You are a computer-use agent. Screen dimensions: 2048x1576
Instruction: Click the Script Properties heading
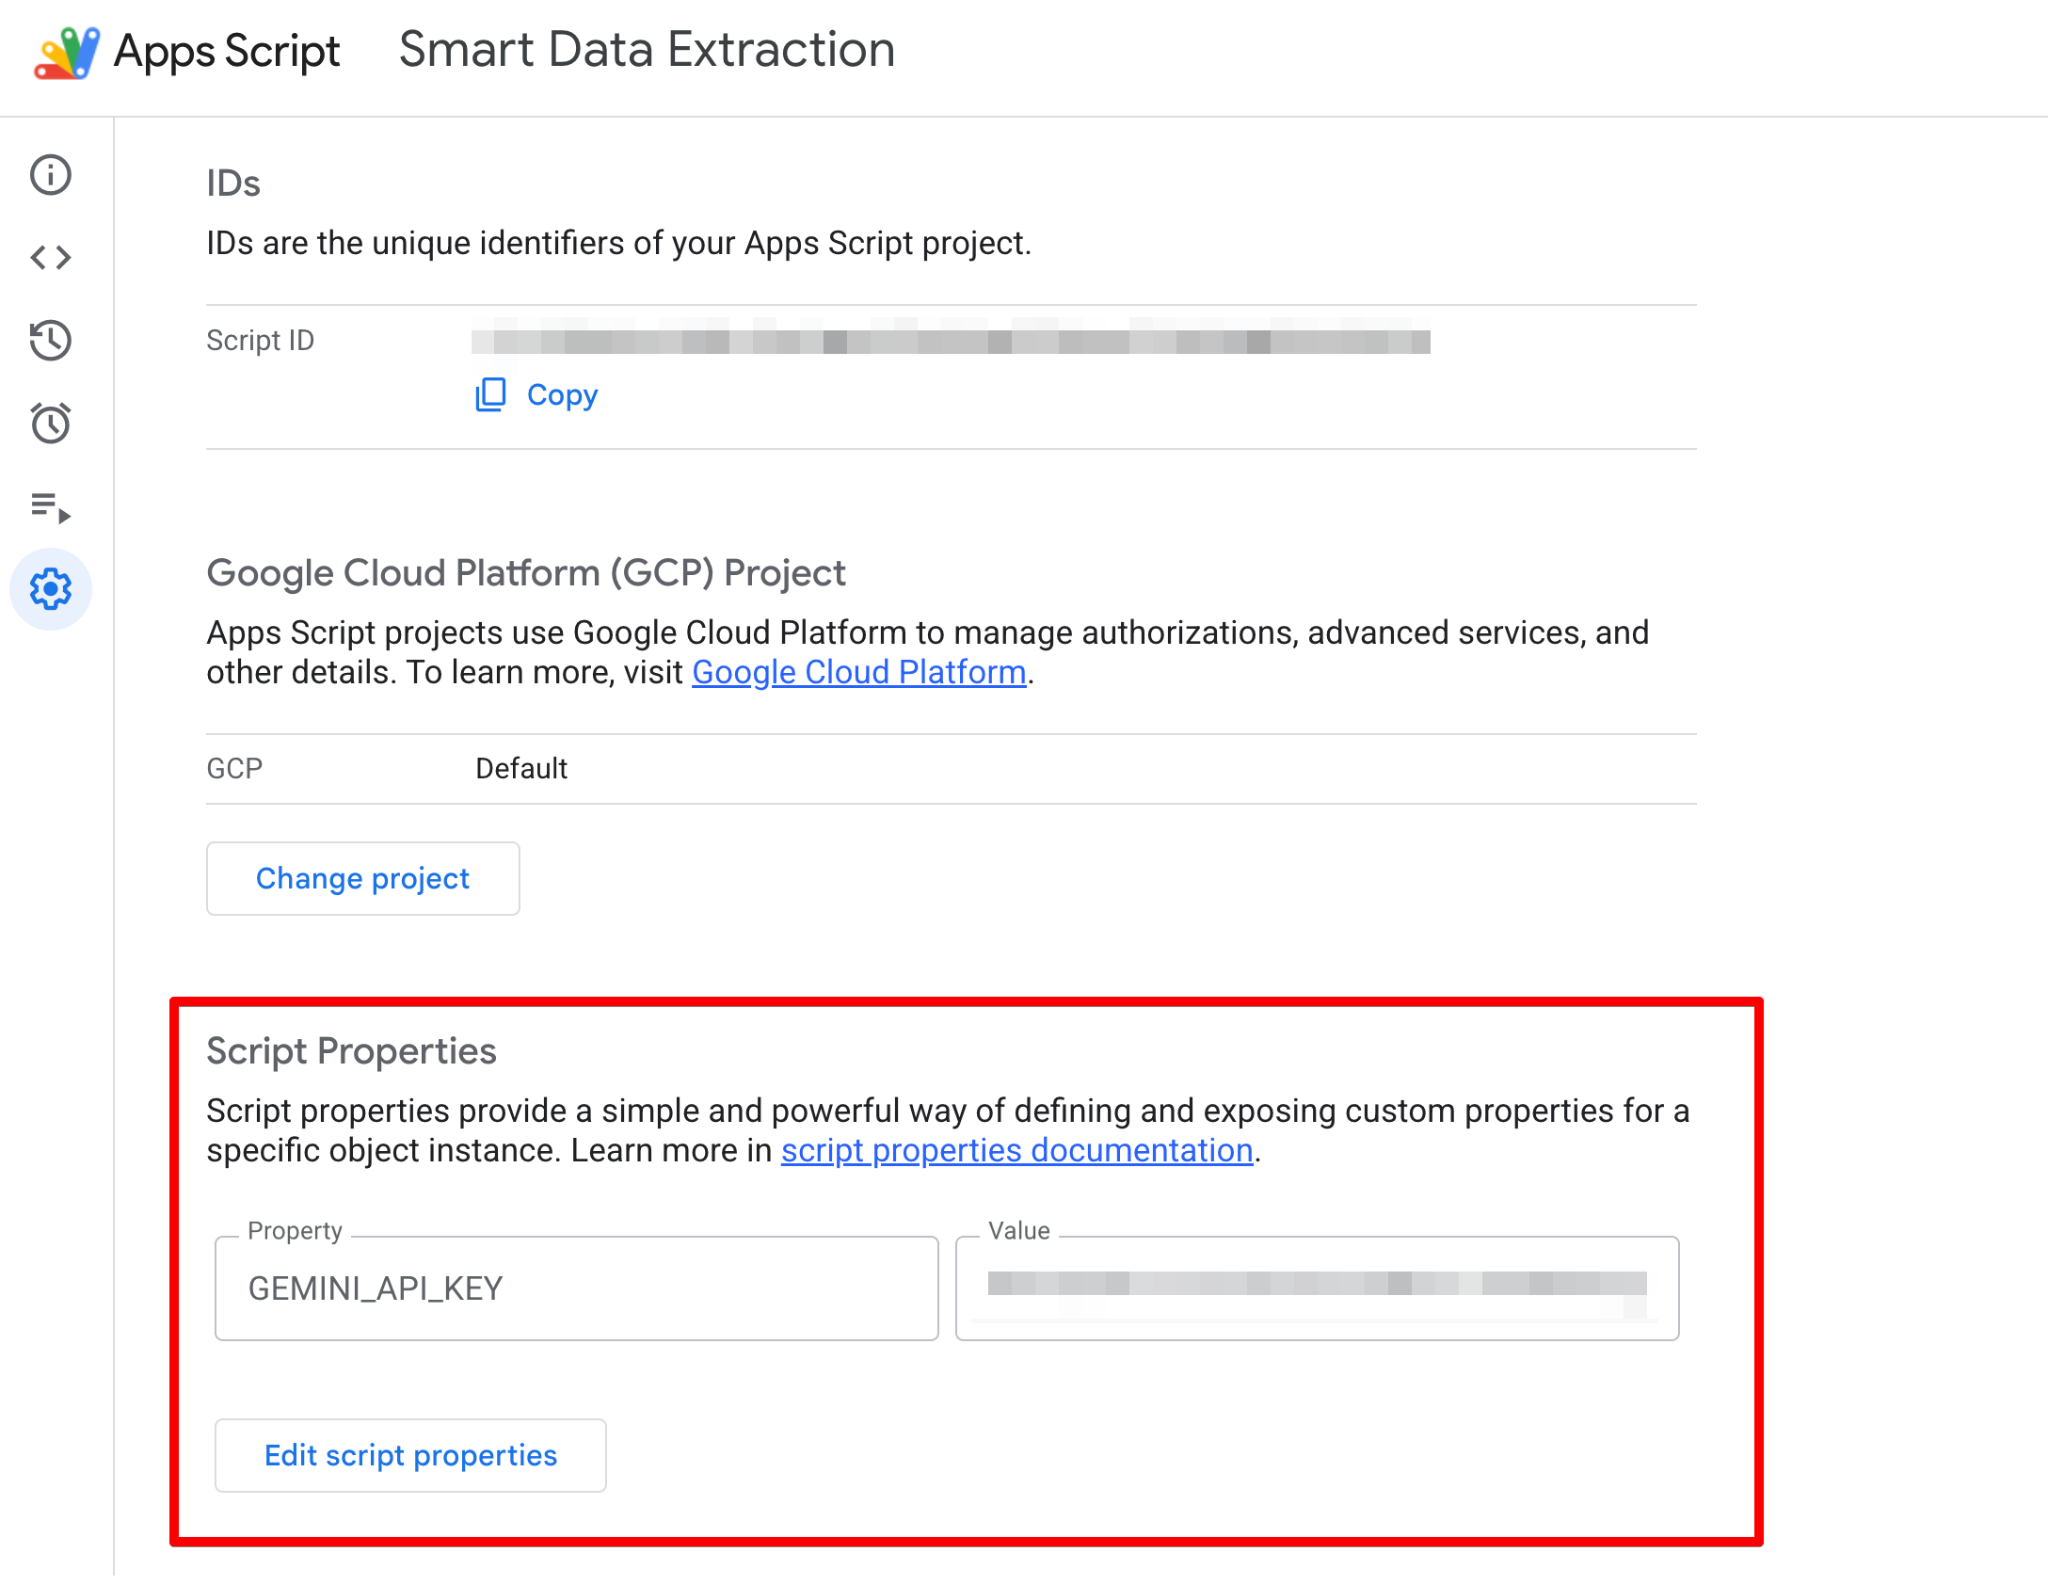tap(351, 1051)
